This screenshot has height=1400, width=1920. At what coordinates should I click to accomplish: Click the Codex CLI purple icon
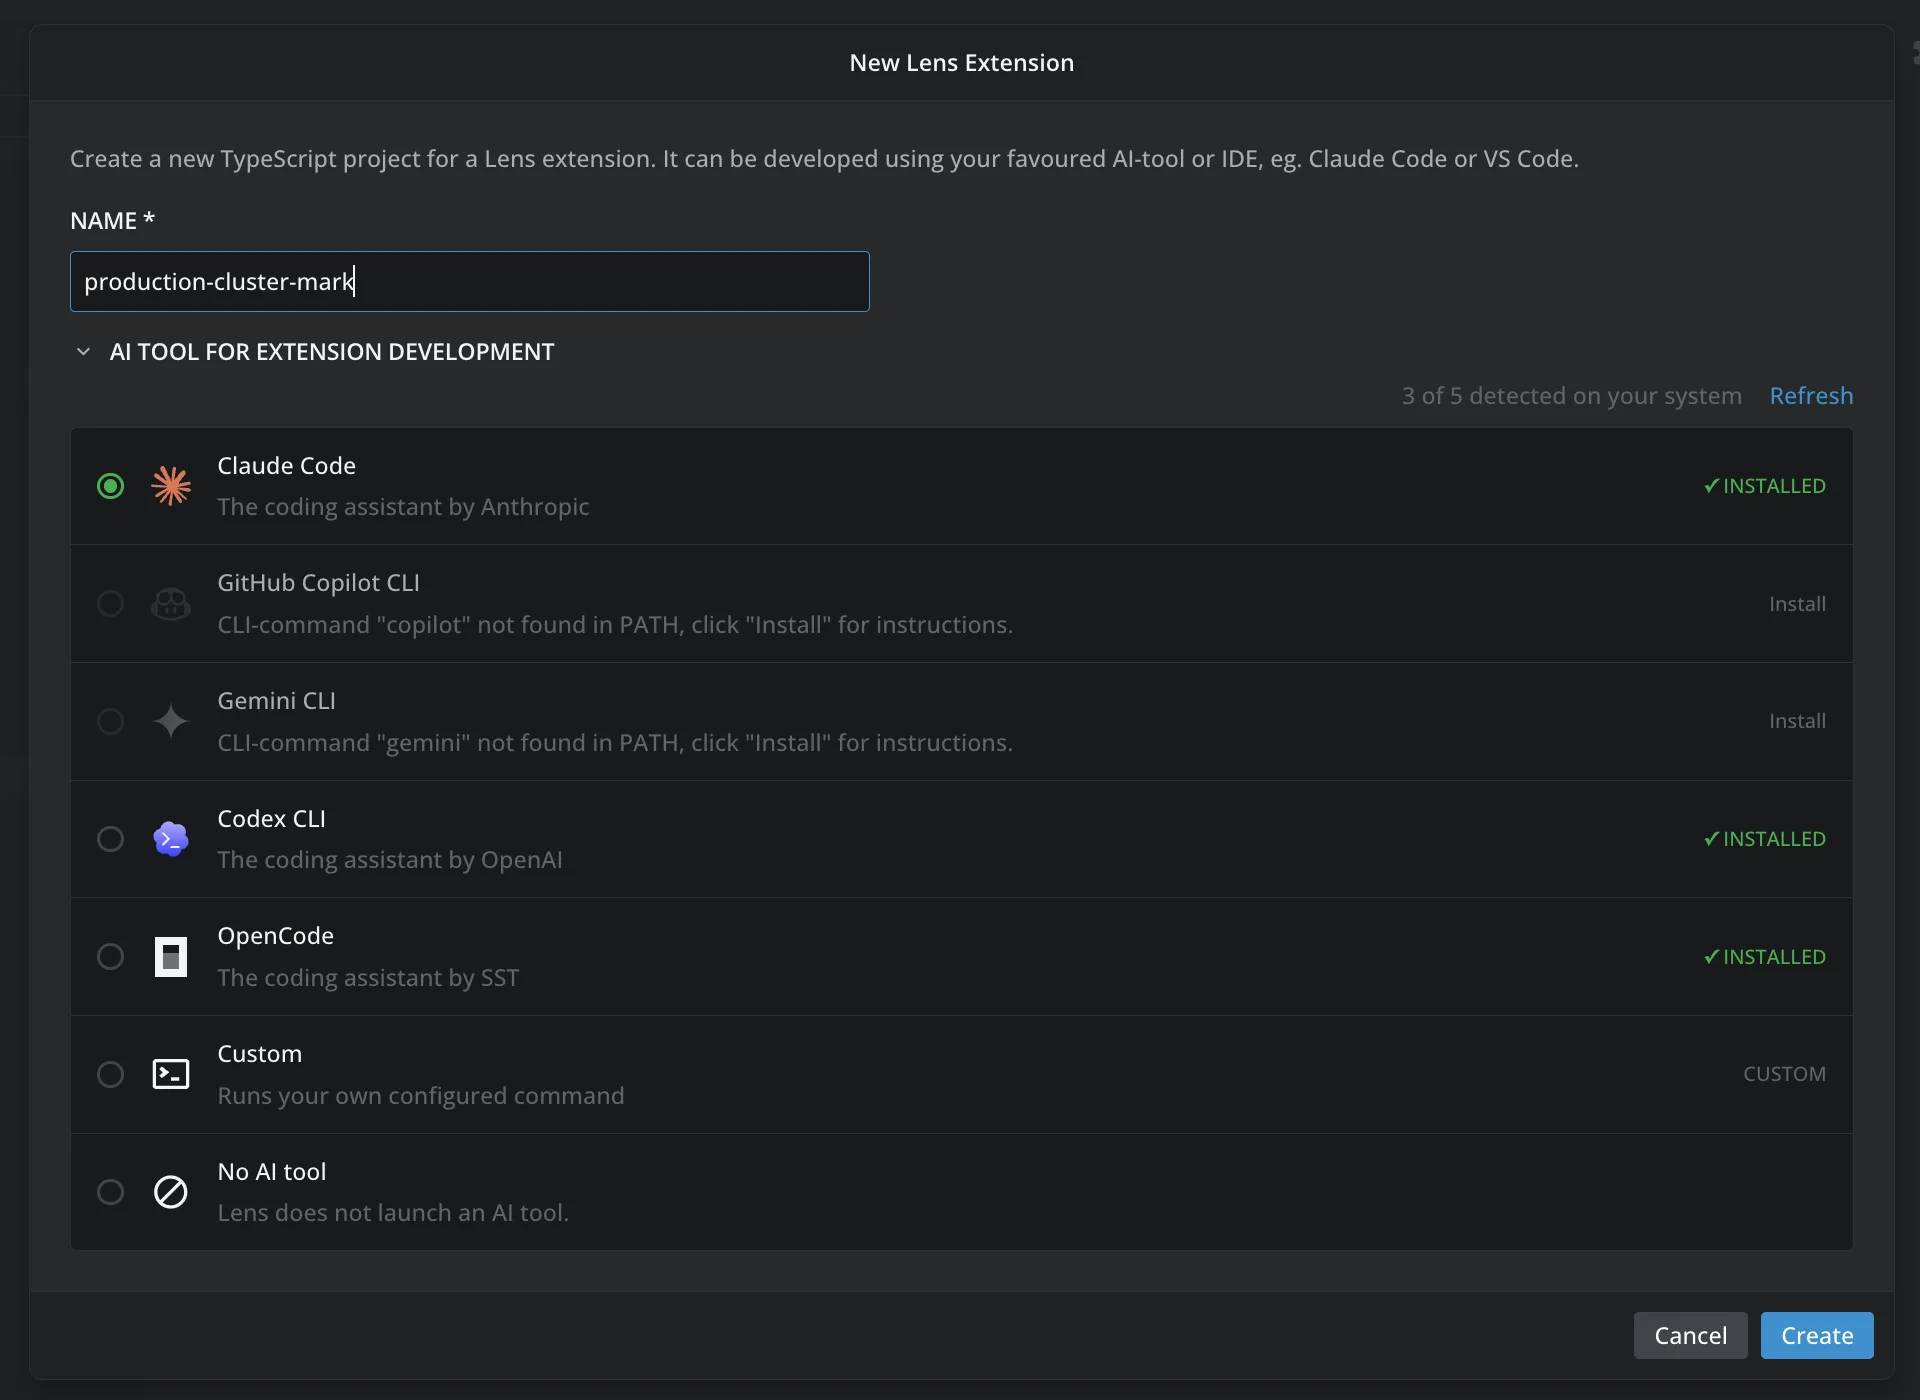(x=171, y=839)
